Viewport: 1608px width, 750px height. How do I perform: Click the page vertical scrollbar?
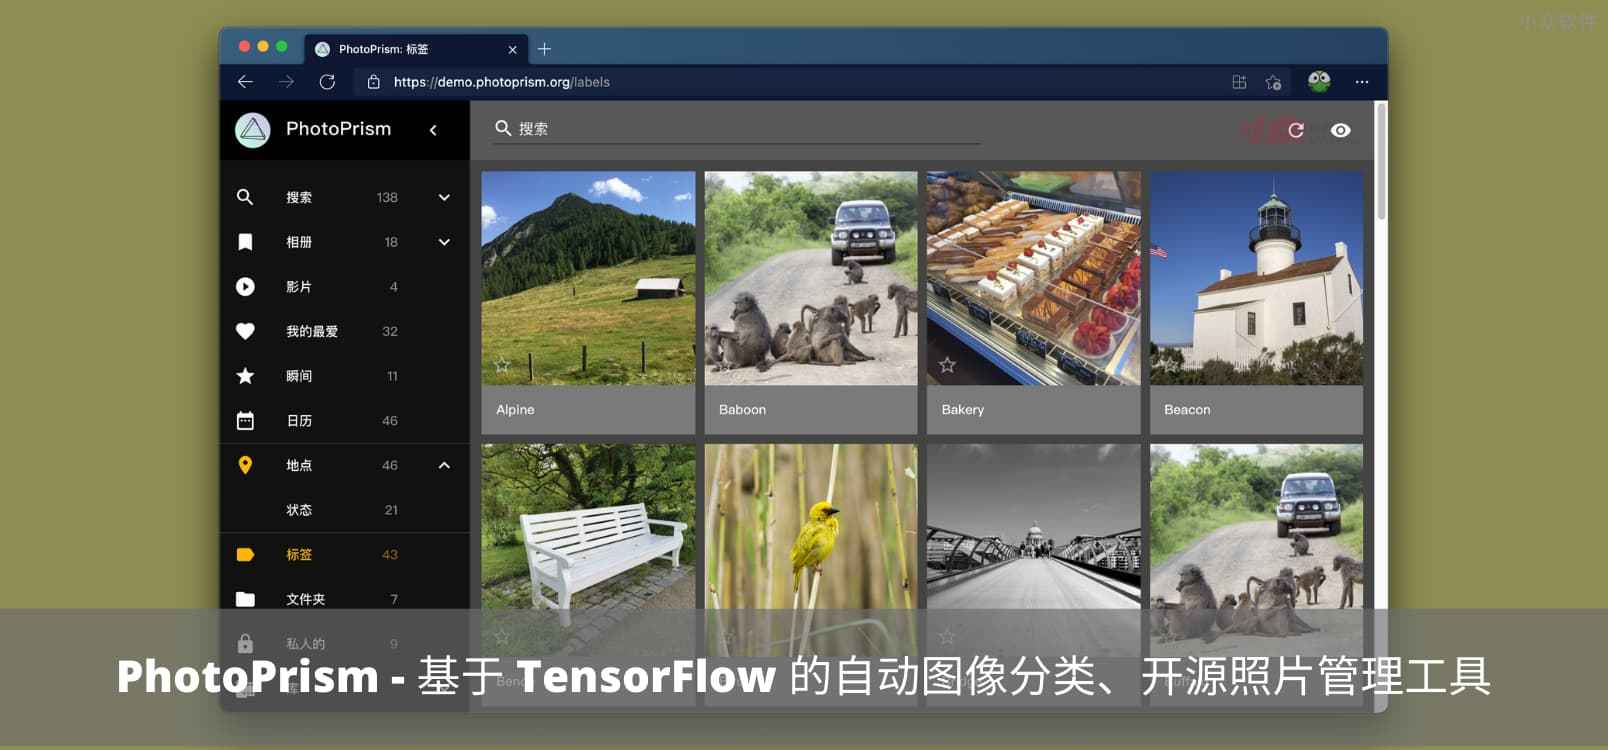[1381, 161]
